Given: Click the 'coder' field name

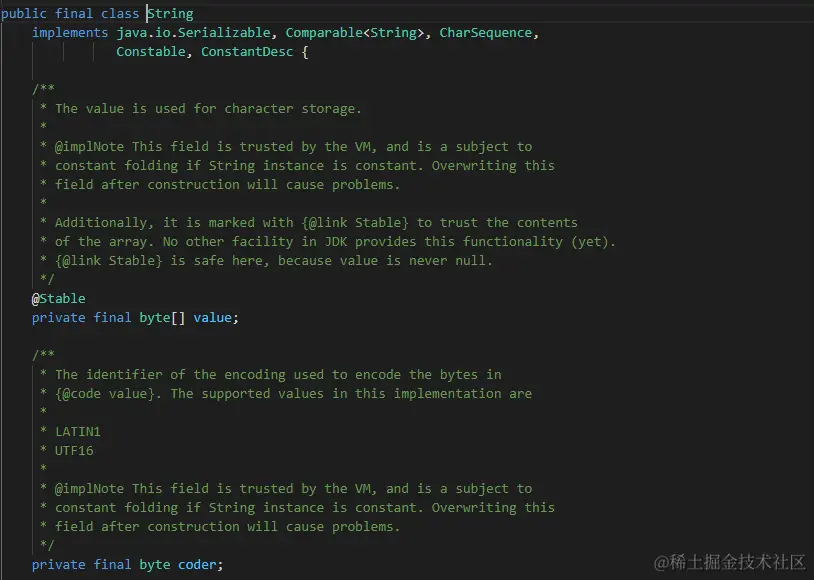Looking at the screenshot, I should coord(198,565).
